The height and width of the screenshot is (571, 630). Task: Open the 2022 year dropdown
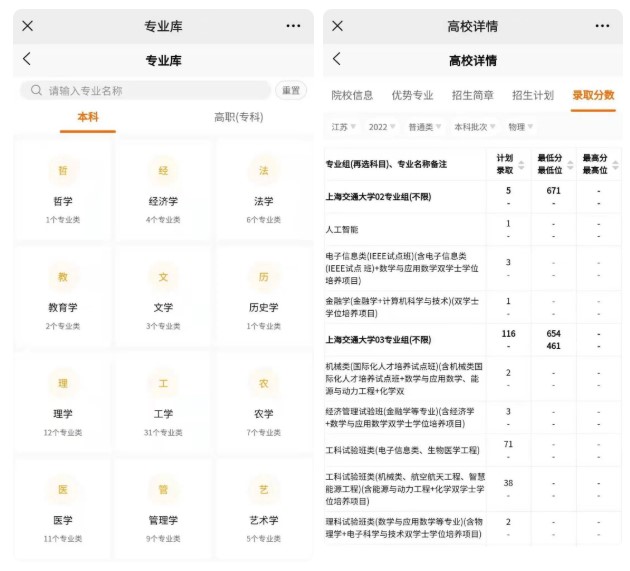click(381, 127)
